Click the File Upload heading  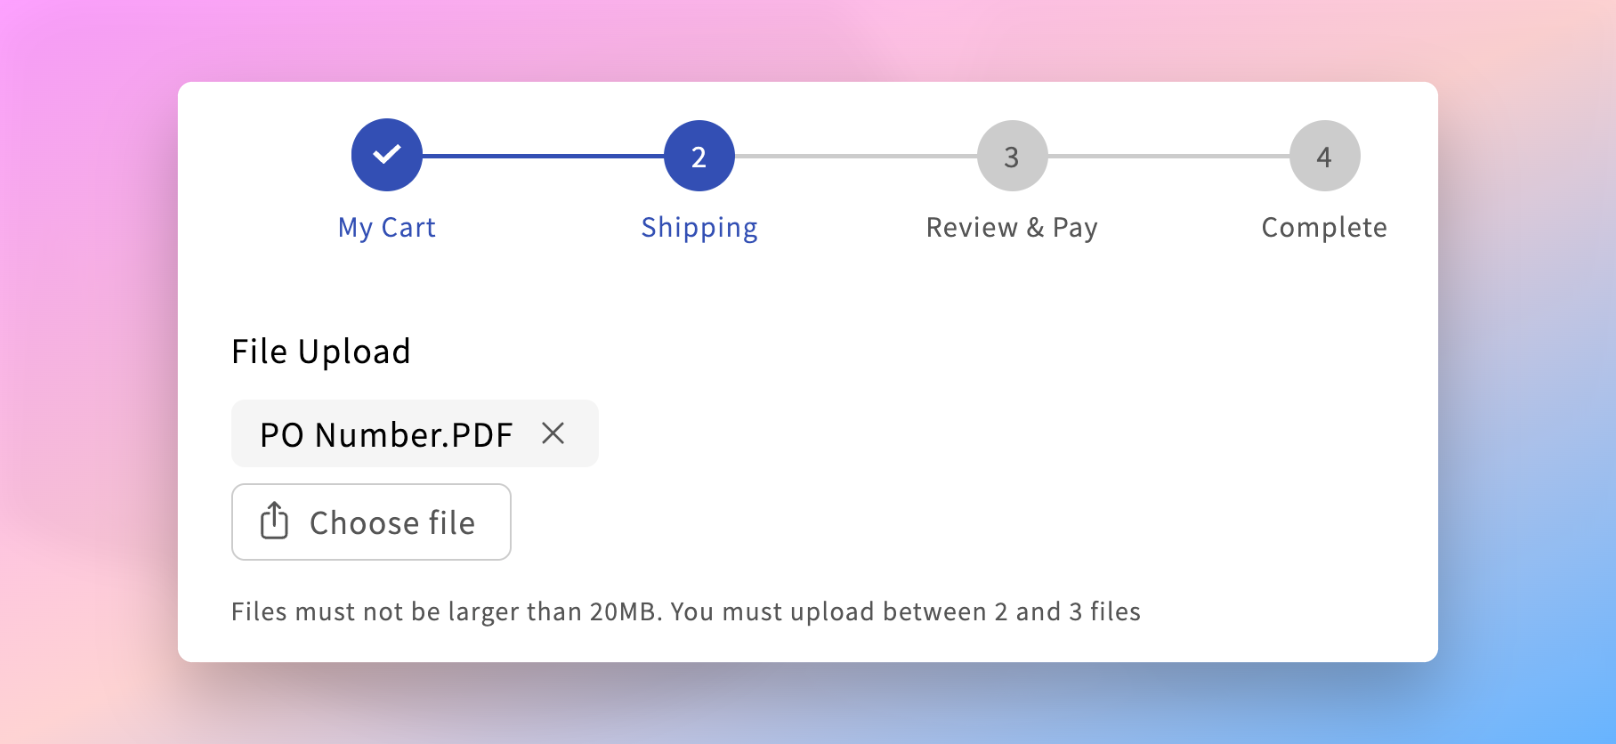tap(320, 350)
